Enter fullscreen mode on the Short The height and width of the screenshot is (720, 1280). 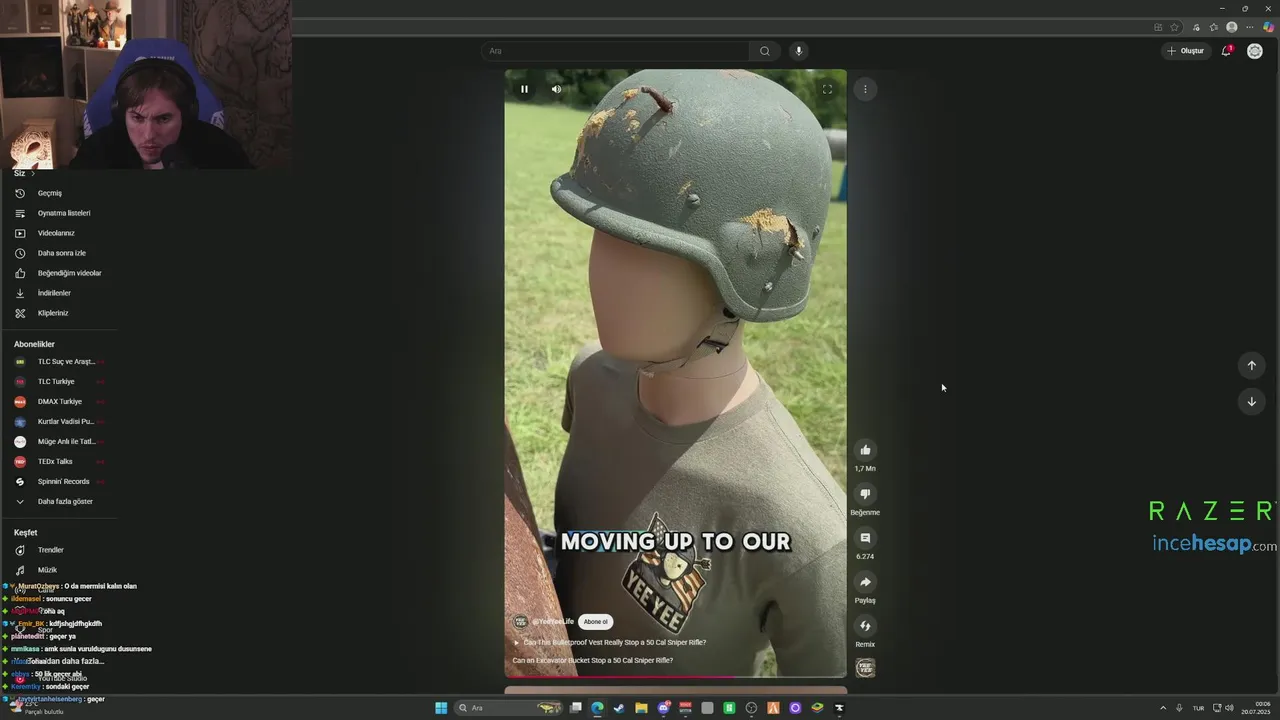(827, 89)
